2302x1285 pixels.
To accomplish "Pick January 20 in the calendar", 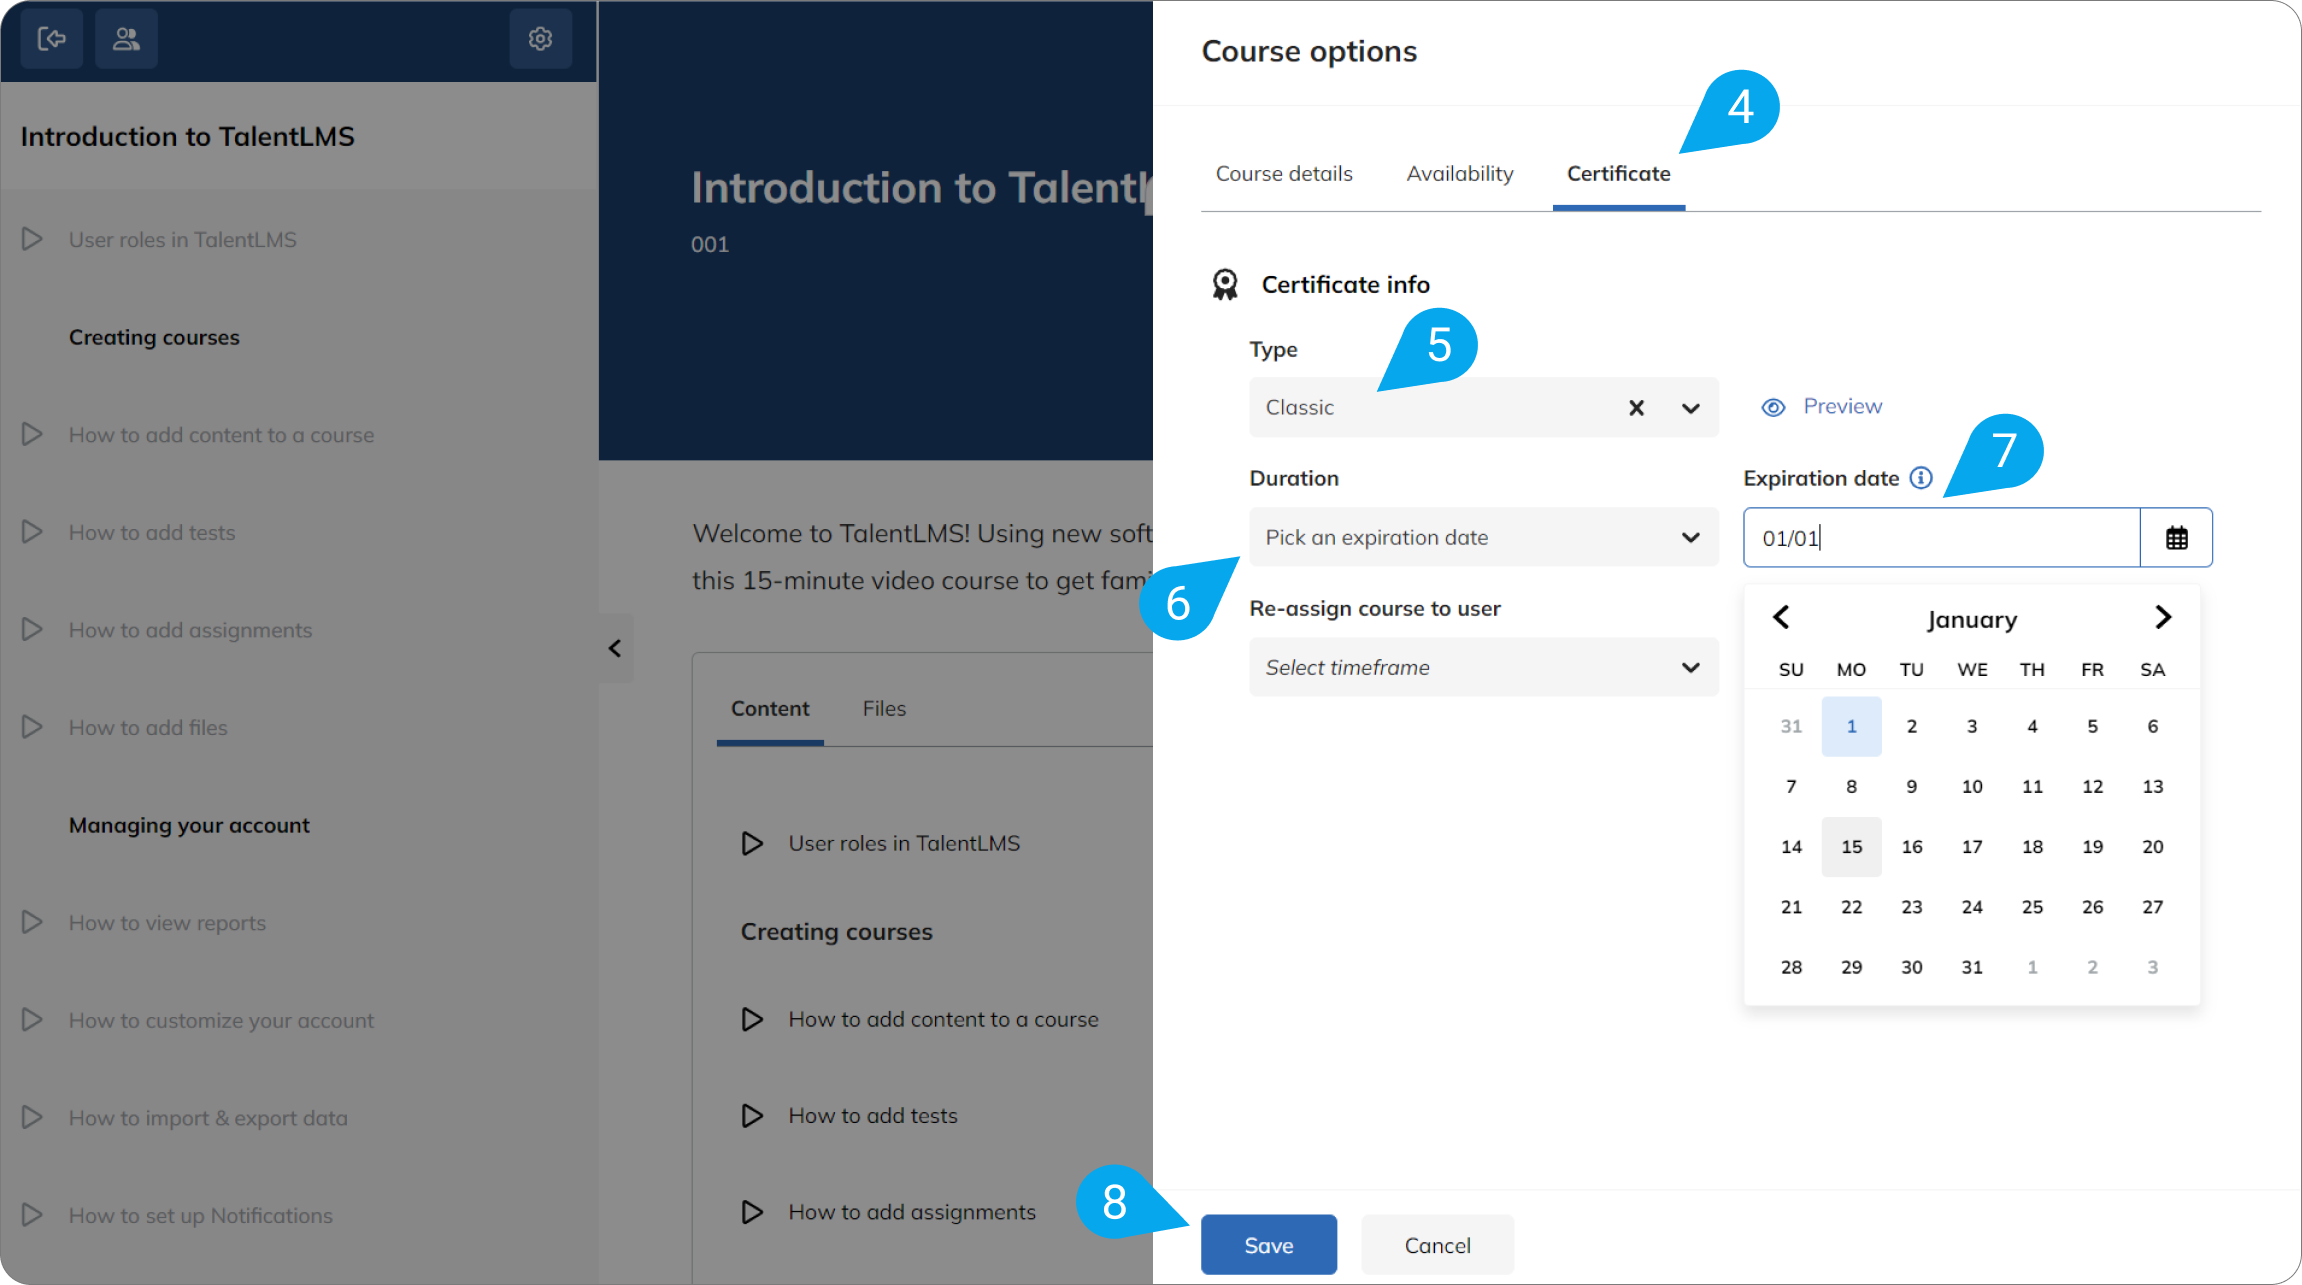I will [2152, 847].
